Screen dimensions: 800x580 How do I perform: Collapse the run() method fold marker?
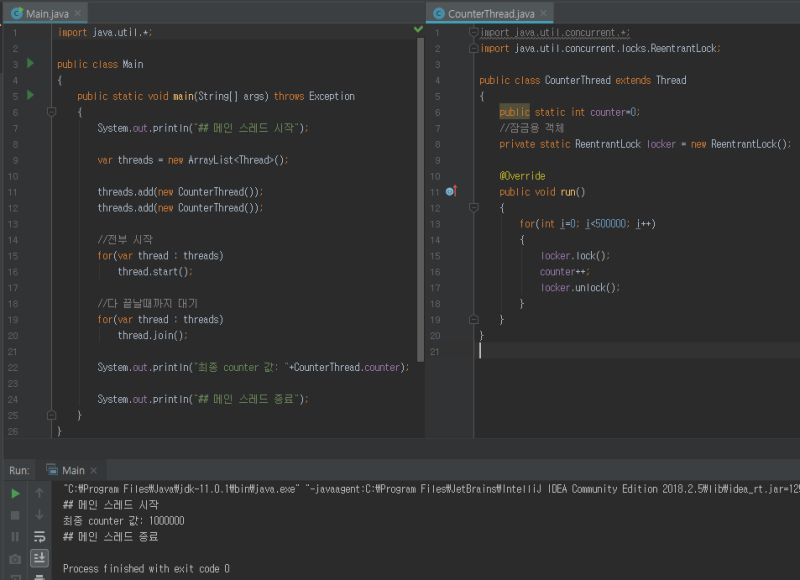pyautogui.click(x=474, y=208)
